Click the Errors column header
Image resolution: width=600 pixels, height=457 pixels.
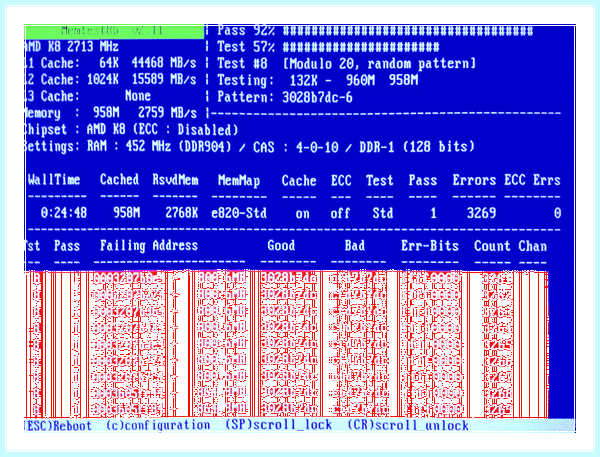tap(474, 180)
